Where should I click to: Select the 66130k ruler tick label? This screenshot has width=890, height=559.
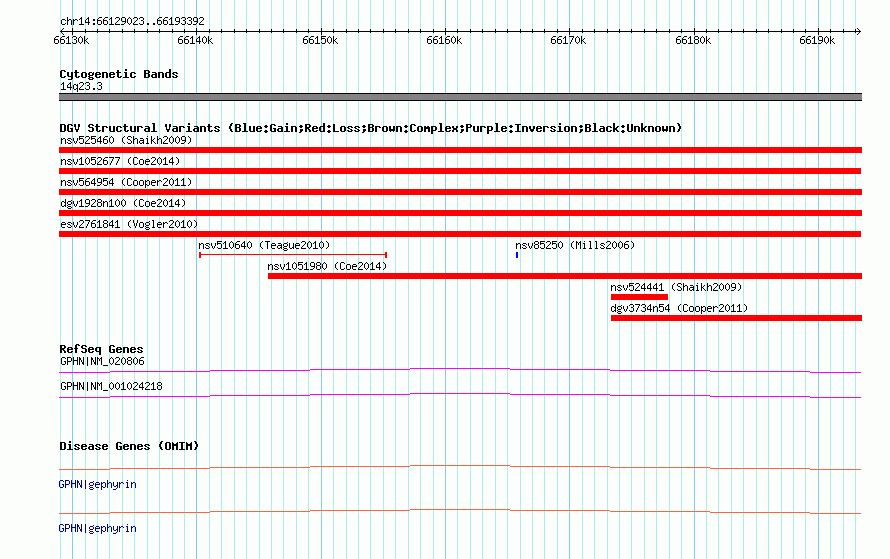click(x=71, y=40)
